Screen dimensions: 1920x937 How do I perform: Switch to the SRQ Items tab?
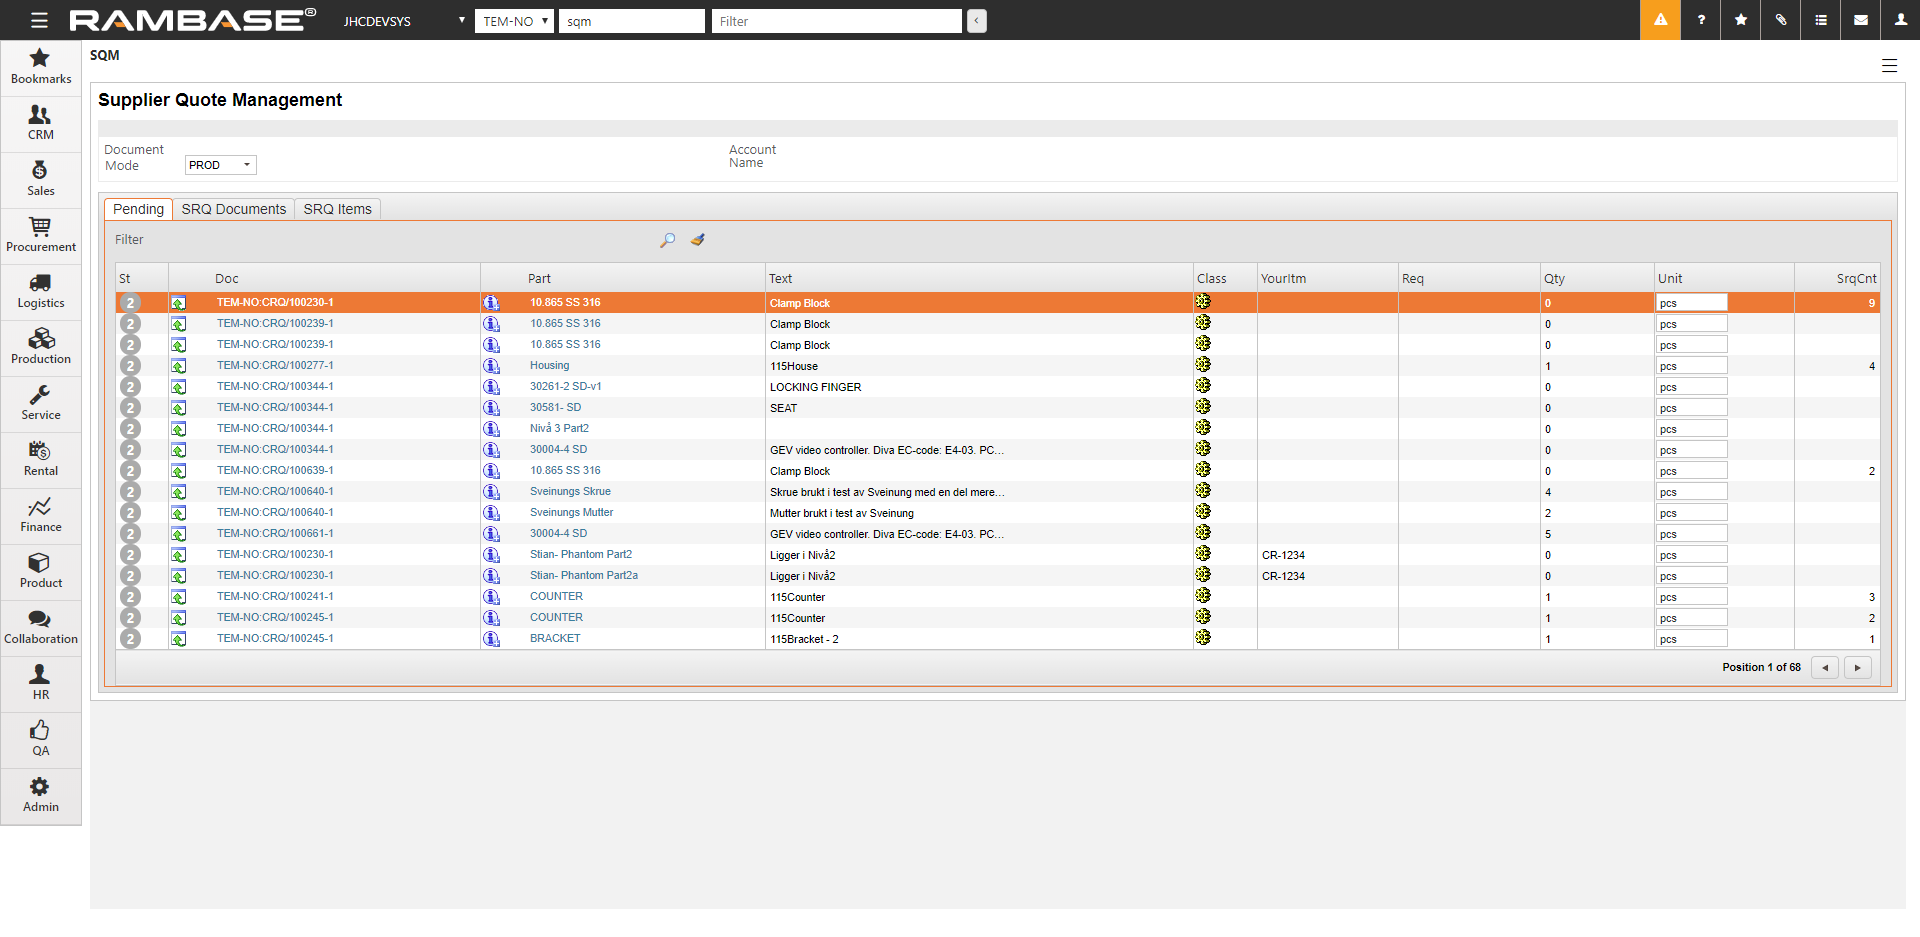coord(337,209)
